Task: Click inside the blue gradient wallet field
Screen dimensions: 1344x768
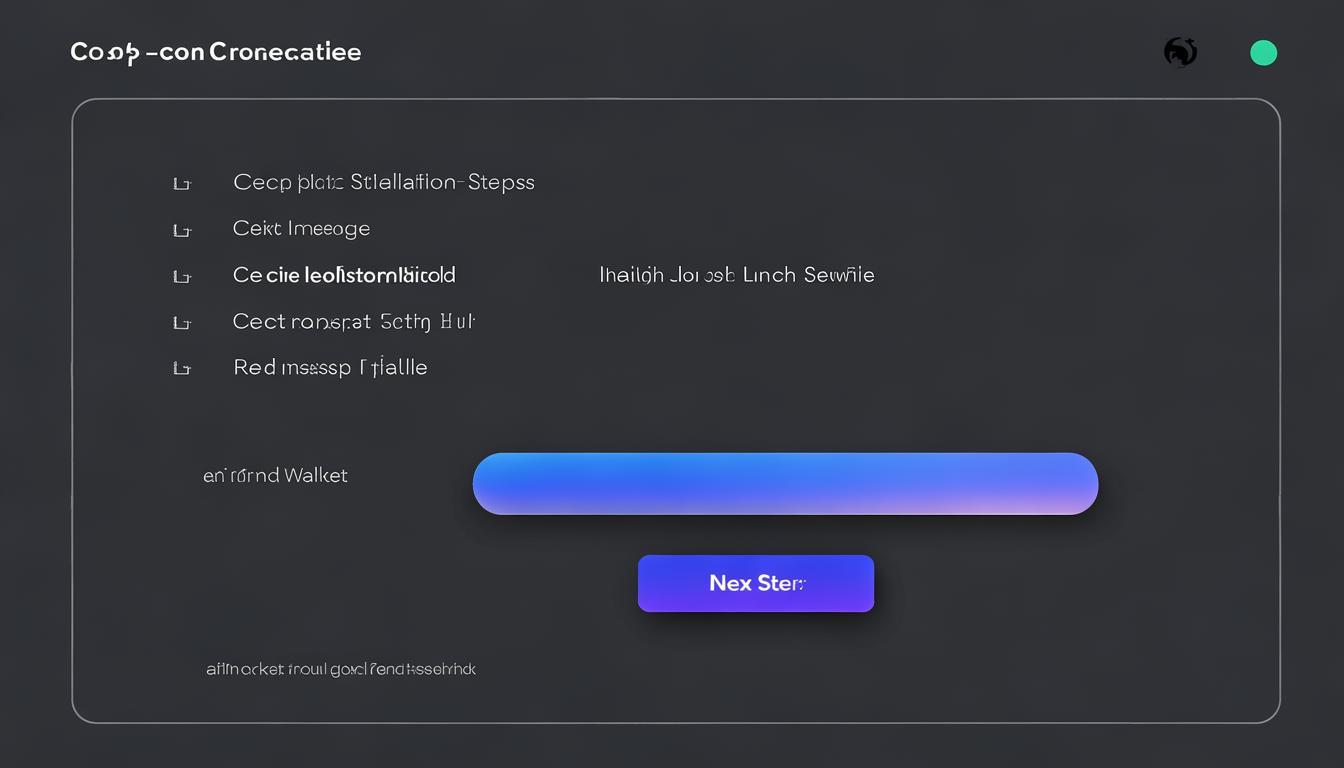Action: (785, 484)
